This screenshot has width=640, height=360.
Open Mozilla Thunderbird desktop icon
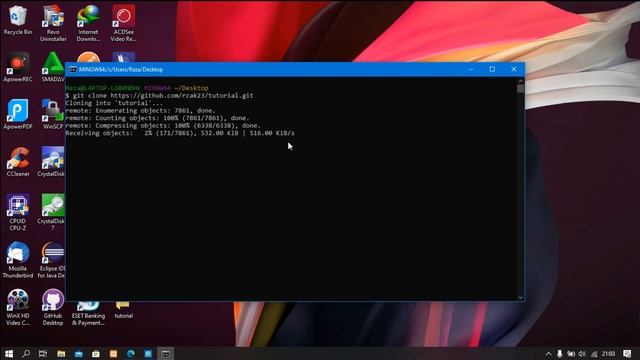coord(18,260)
